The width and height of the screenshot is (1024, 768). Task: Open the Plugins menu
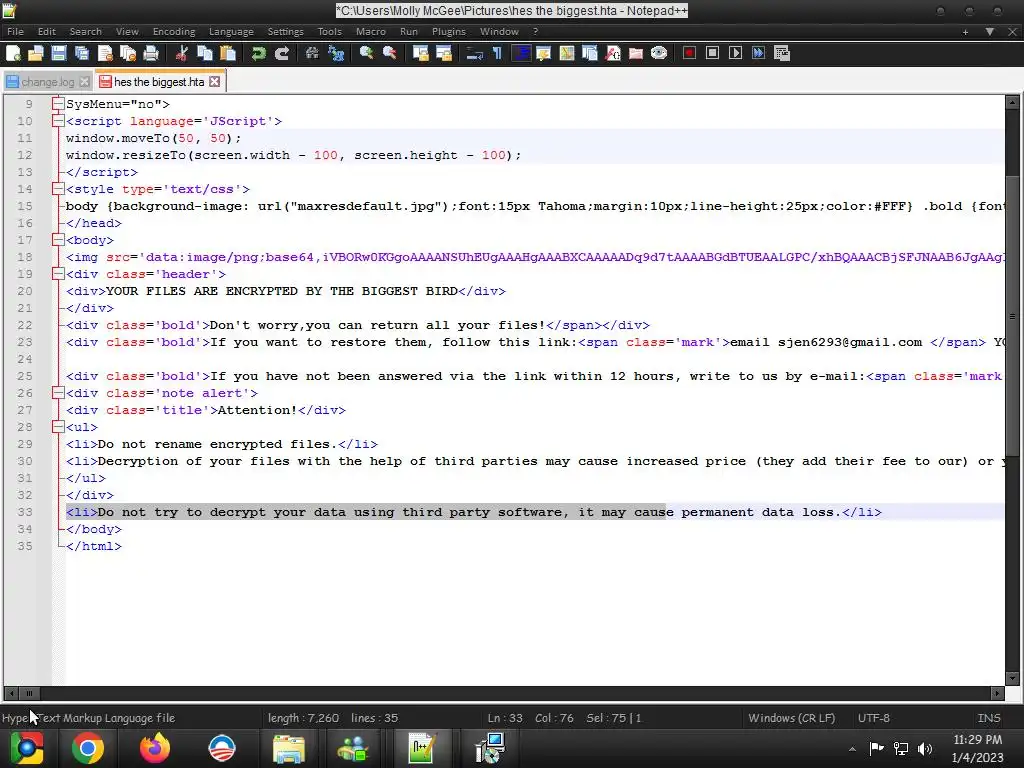pos(449,31)
